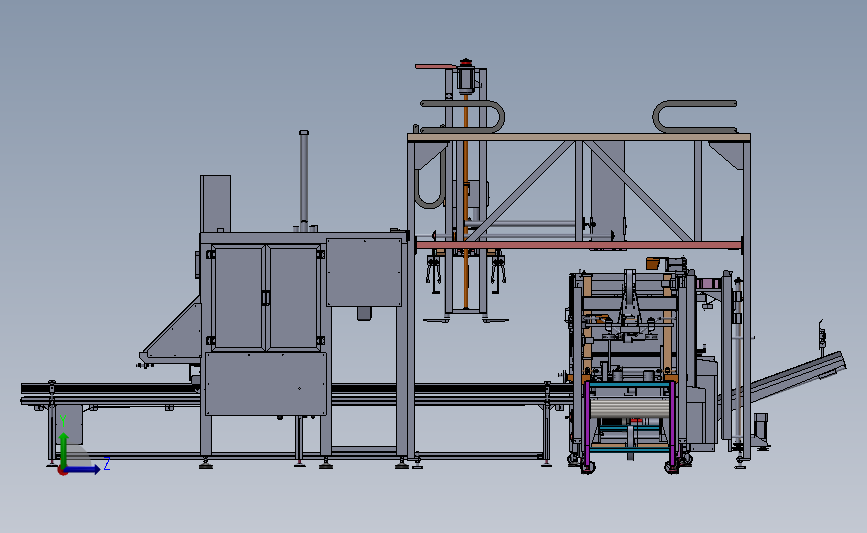Viewport: 867px width, 533px height.
Task: Select the upper-right enclosure box panel
Action: point(364,272)
